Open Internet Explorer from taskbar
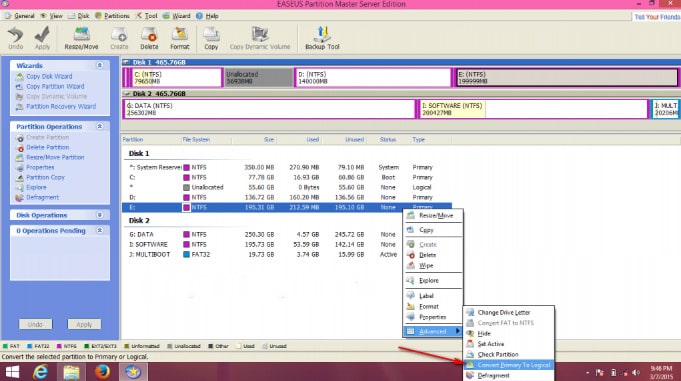 (40, 372)
